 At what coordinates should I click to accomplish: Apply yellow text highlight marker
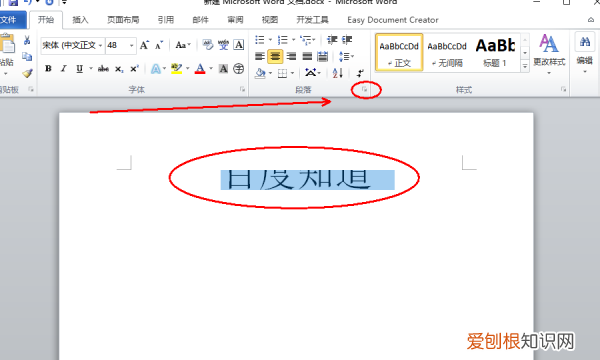click(176, 69)
